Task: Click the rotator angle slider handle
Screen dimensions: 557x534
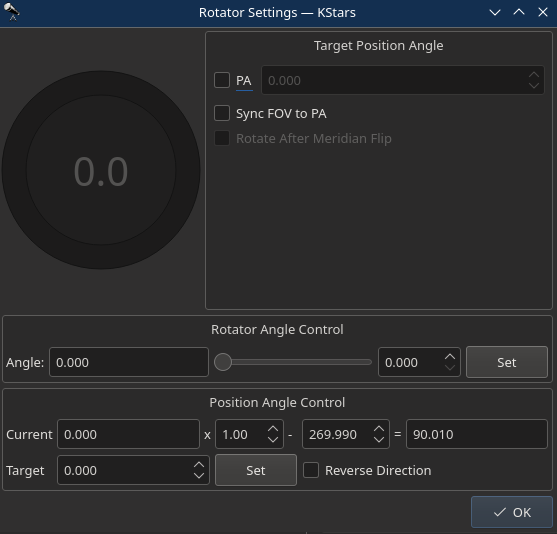Action: [x=223, y=362]
